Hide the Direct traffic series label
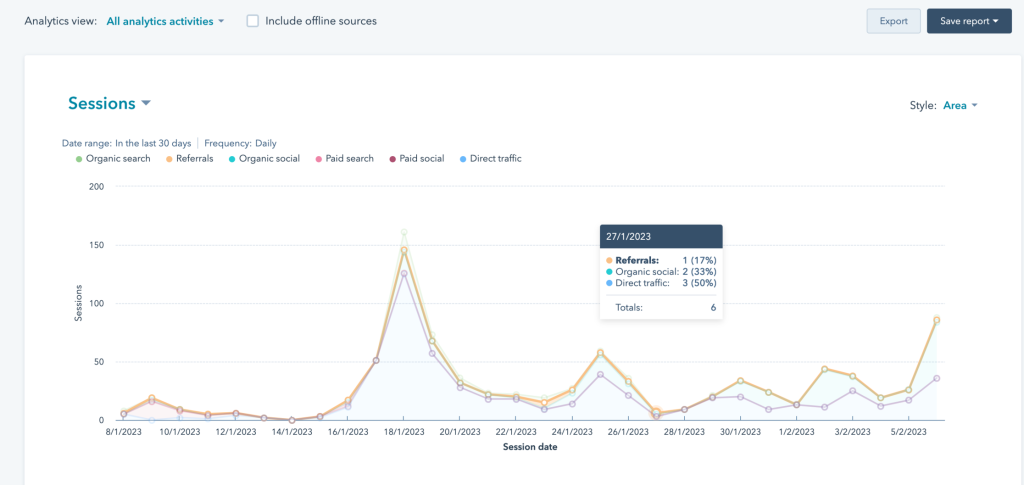The image size is (1024, 485). tap(495, 159)
